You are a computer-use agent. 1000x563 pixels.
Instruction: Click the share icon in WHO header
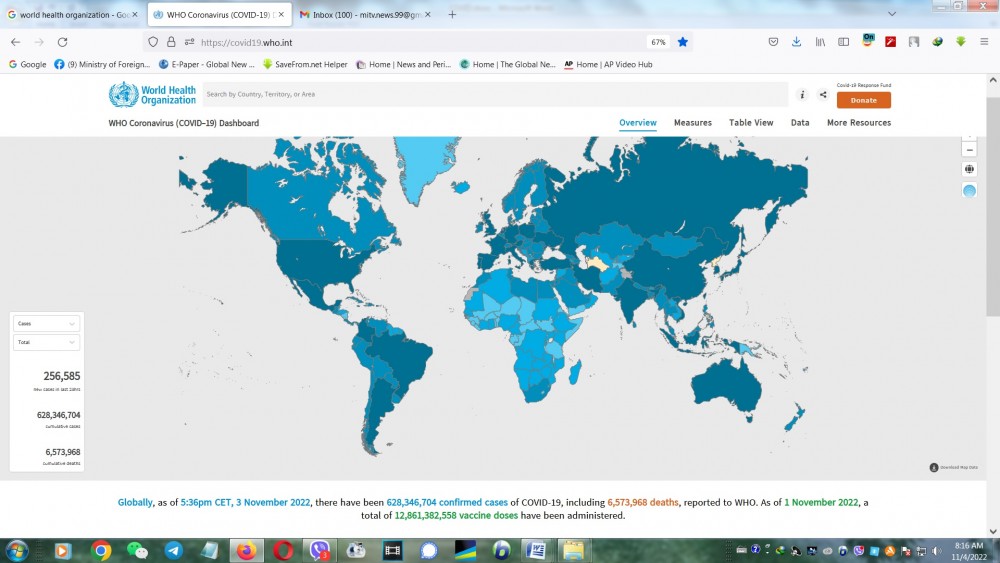823,95
